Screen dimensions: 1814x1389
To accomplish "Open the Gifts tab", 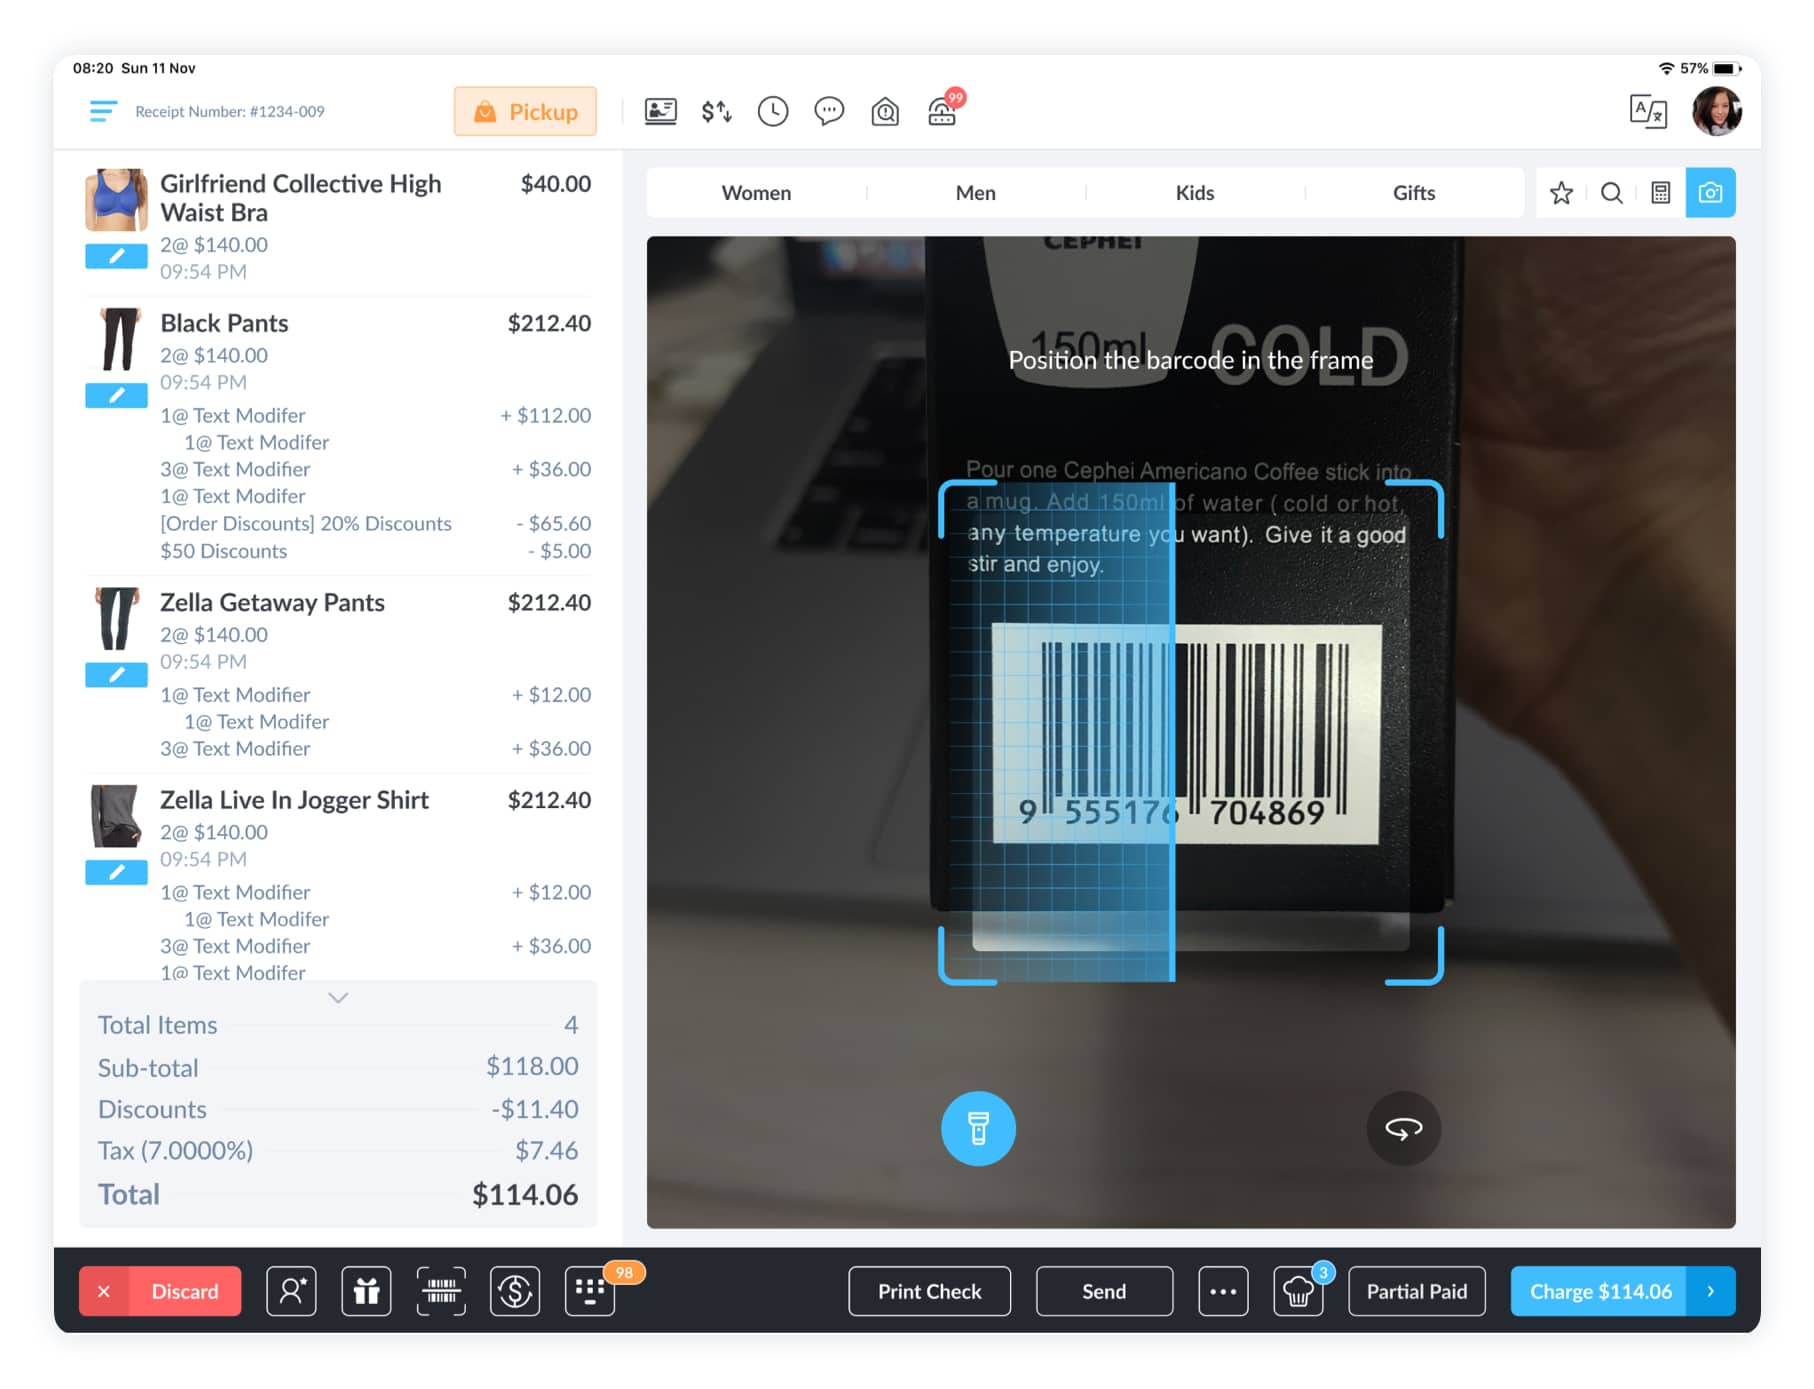I will pos(1413,192).
